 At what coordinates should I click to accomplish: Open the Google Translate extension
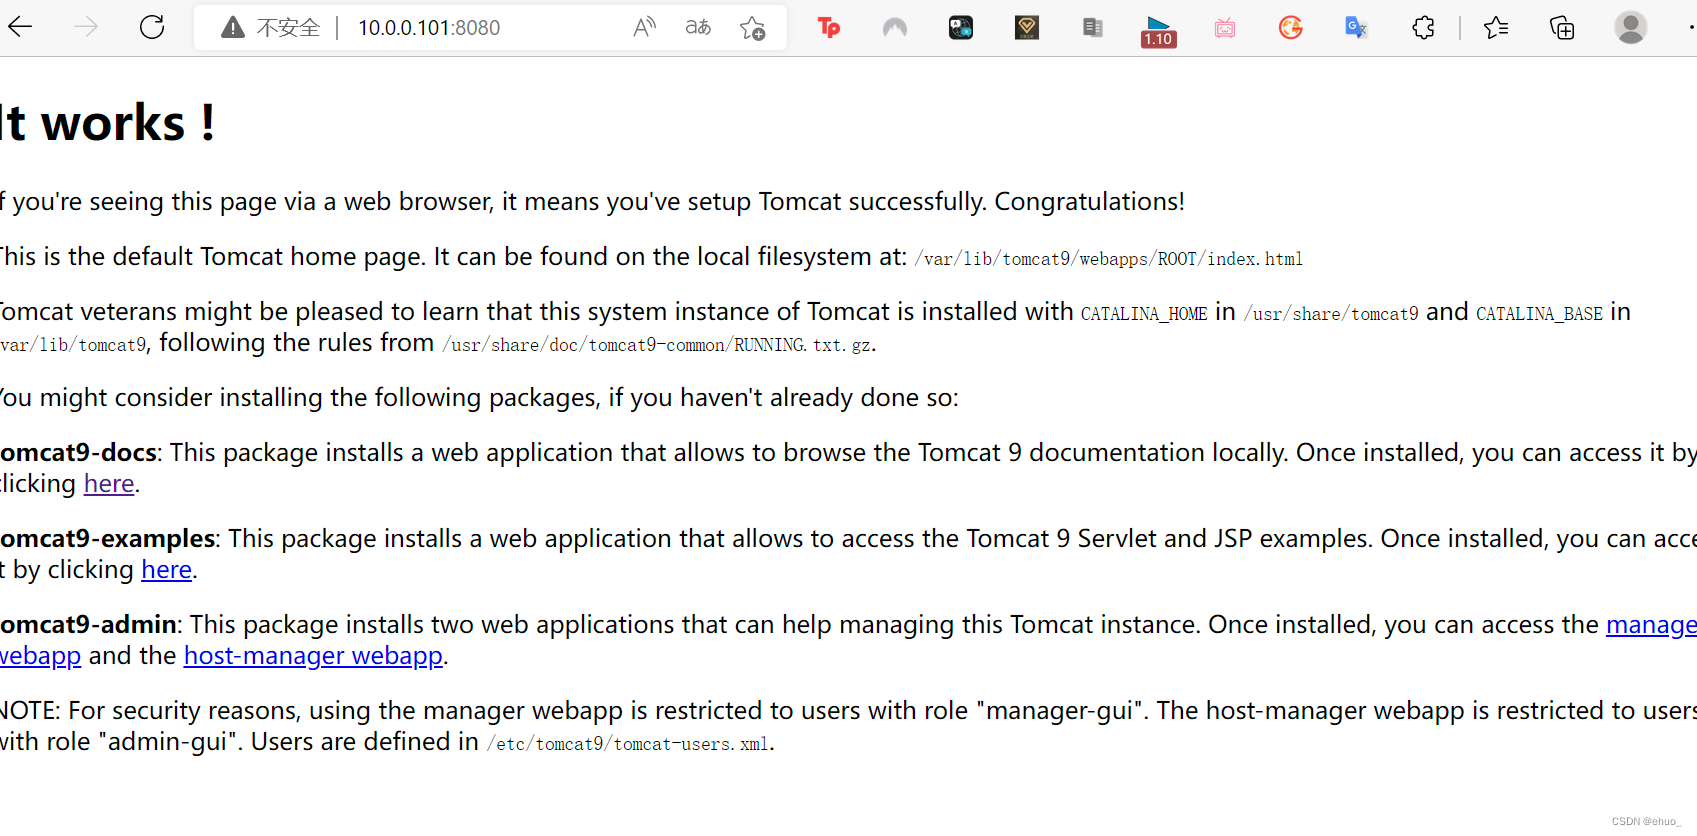(x=1356, y=27)
